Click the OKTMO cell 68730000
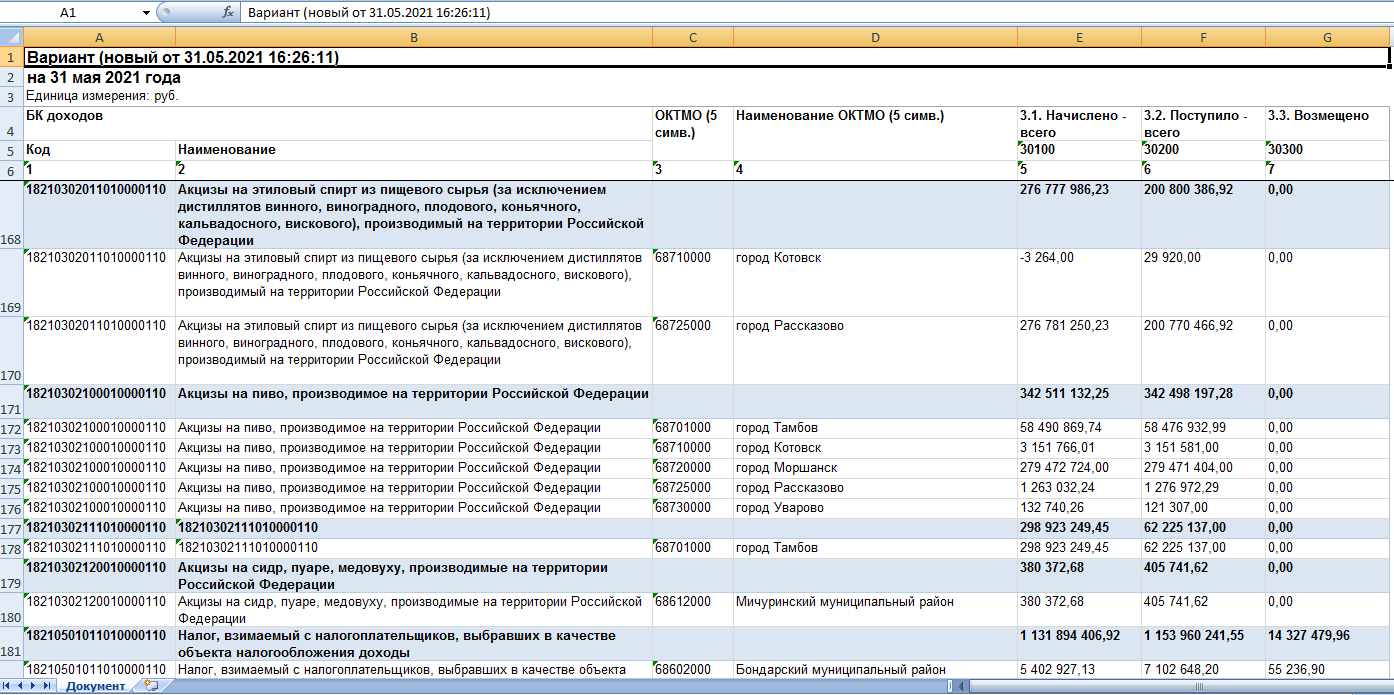 [x=693, y=508]
